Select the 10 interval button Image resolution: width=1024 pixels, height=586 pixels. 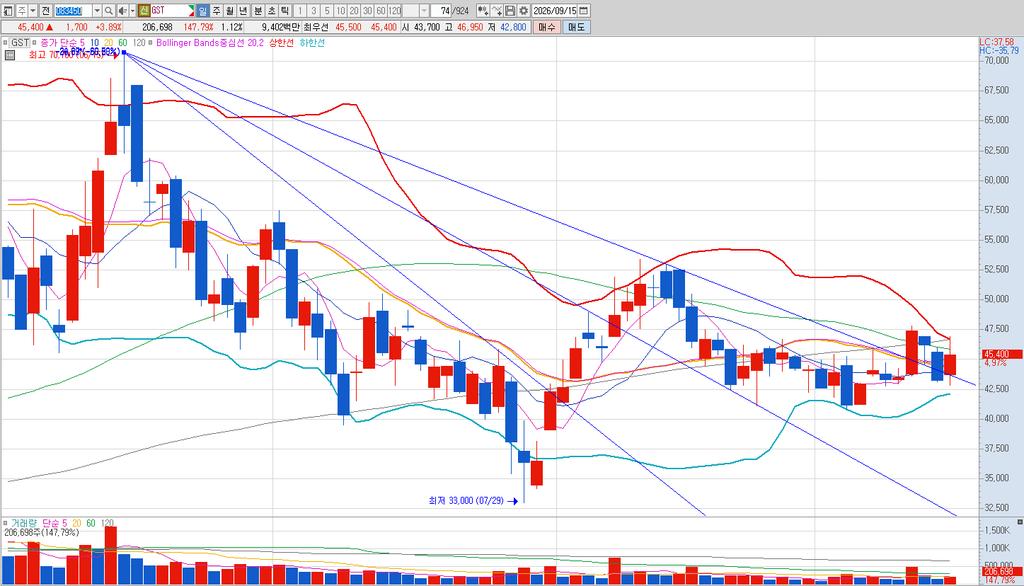[x=341, y=10]
